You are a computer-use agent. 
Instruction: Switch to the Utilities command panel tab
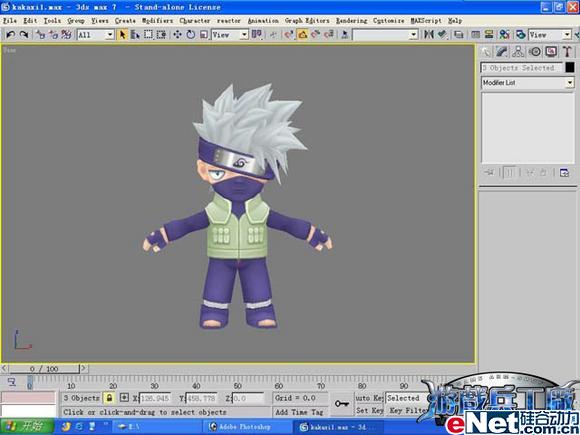(567, 52)
